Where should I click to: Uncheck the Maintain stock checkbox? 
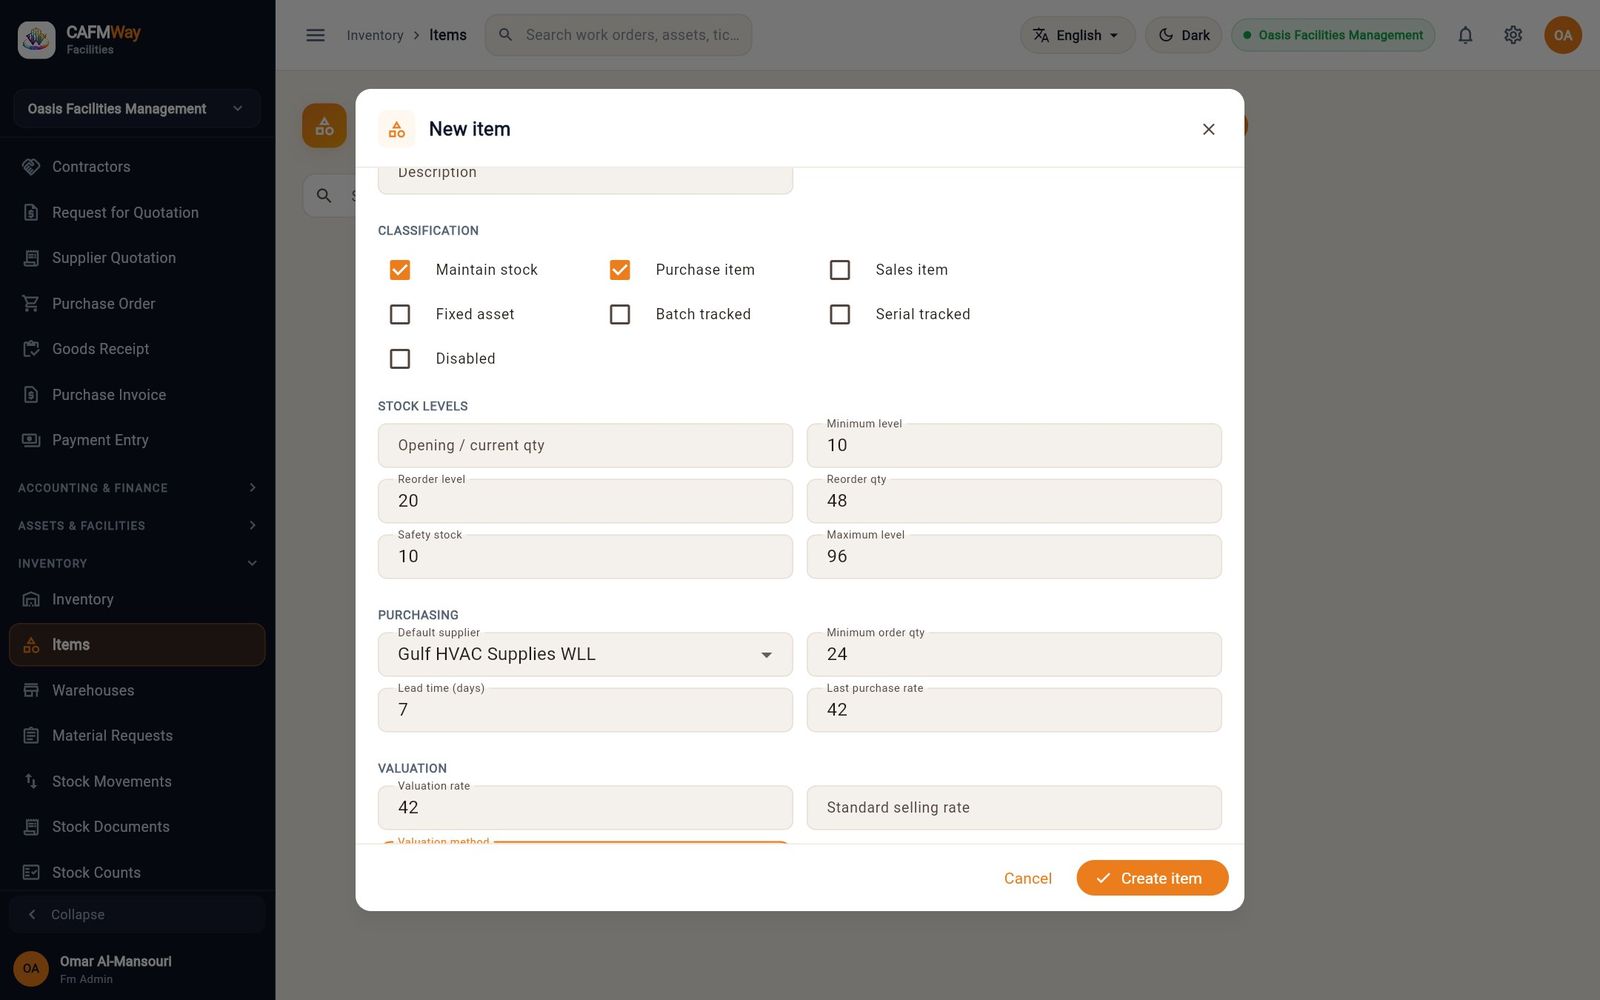click(400, 270)
